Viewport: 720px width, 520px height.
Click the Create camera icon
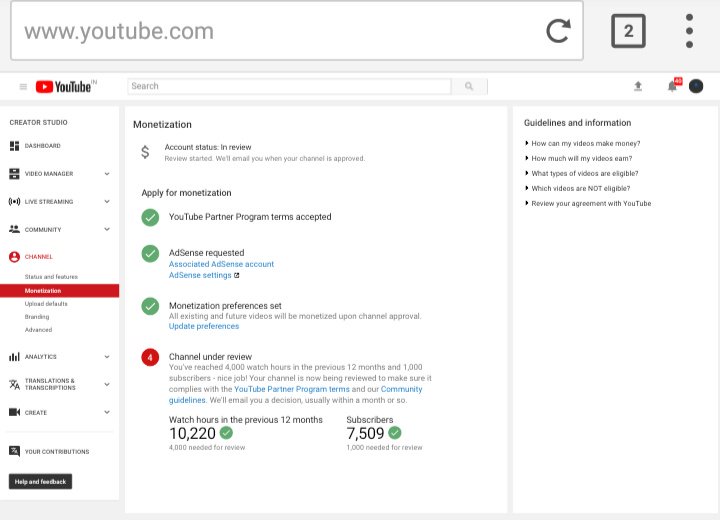click(x=14, y=412)
